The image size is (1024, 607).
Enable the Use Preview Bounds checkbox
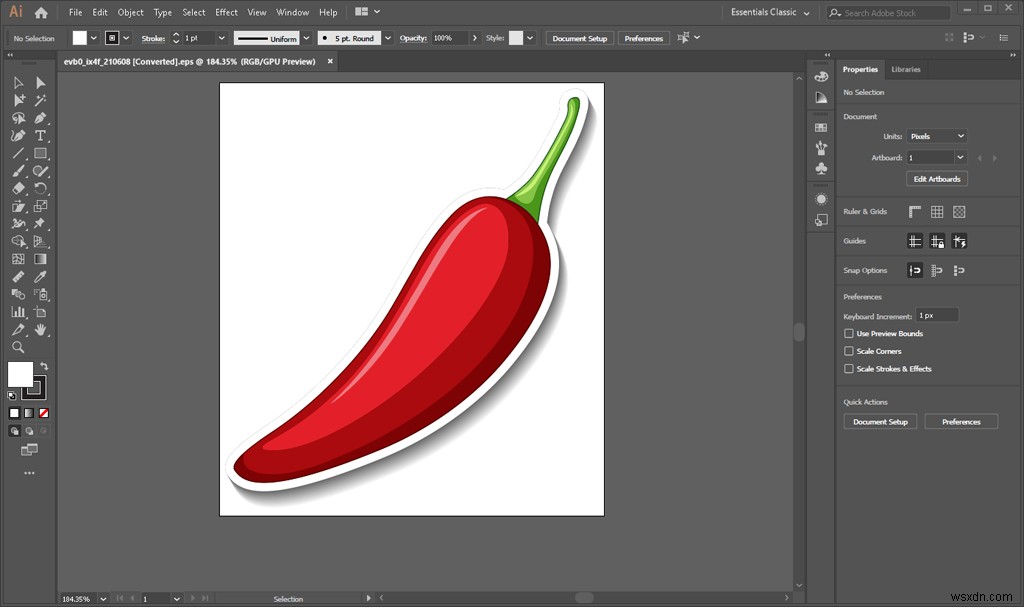point(849,333)
